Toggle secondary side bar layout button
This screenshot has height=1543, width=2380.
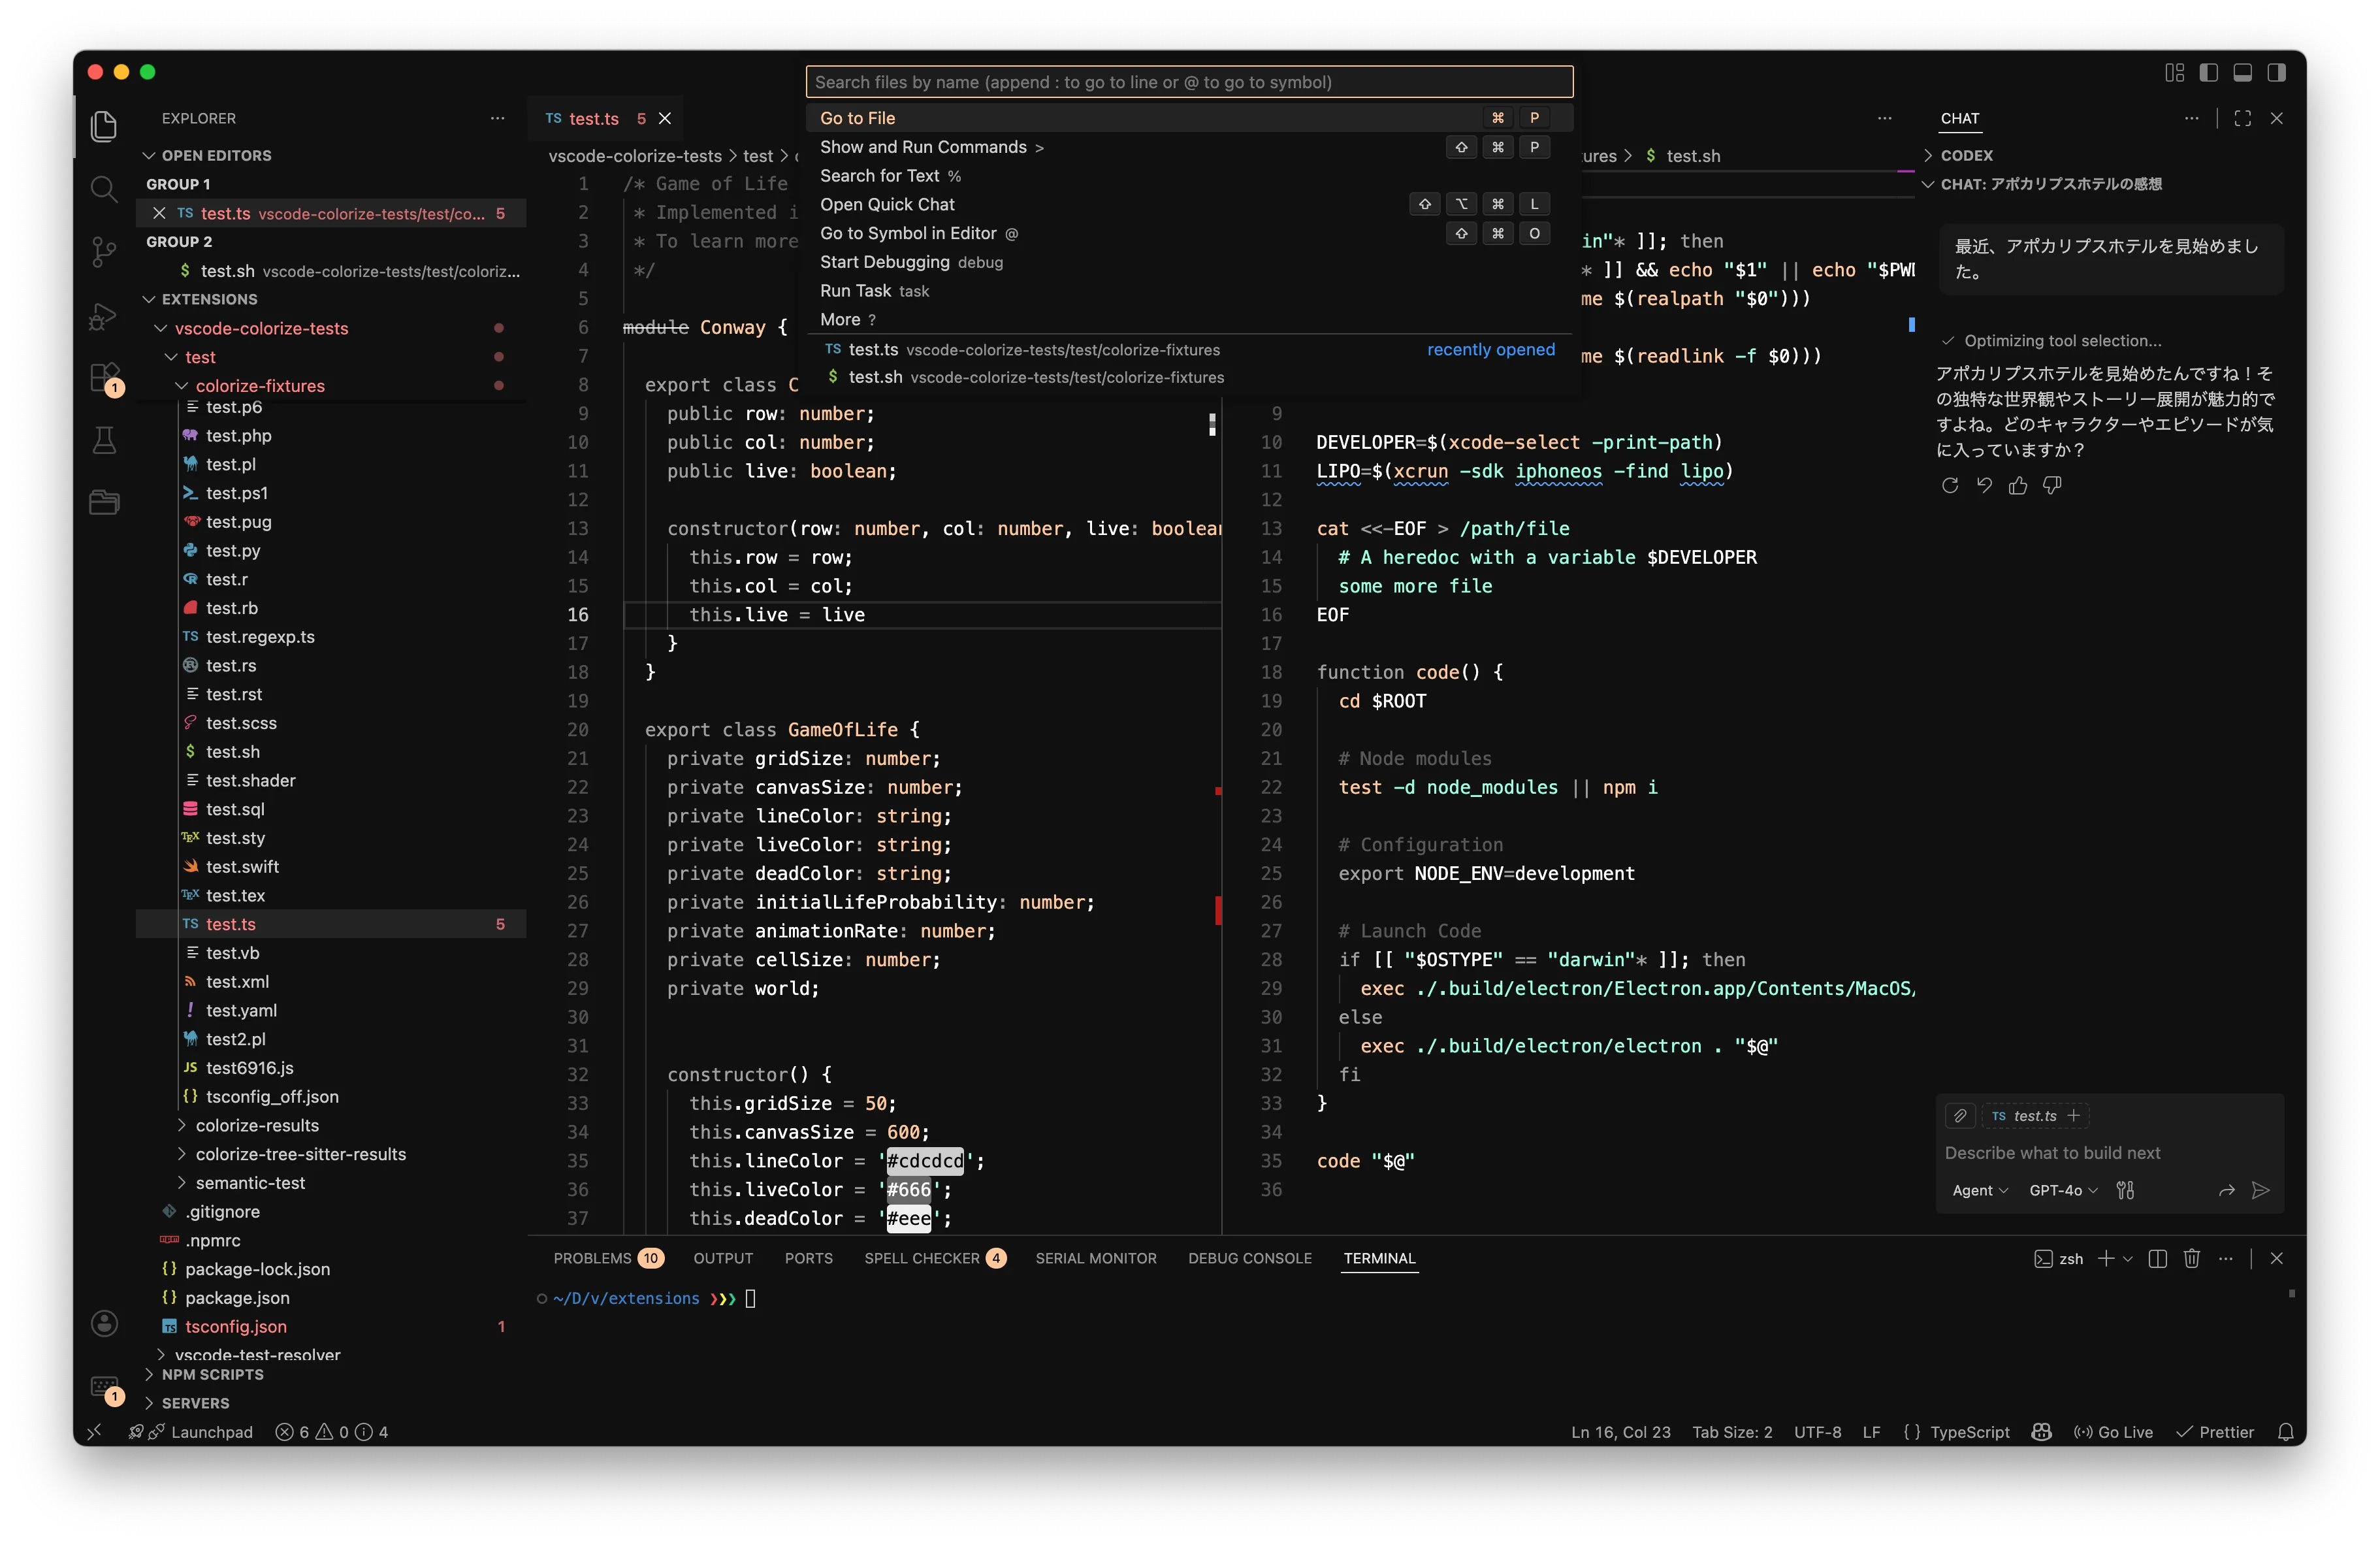click(x=2277, y=72)
